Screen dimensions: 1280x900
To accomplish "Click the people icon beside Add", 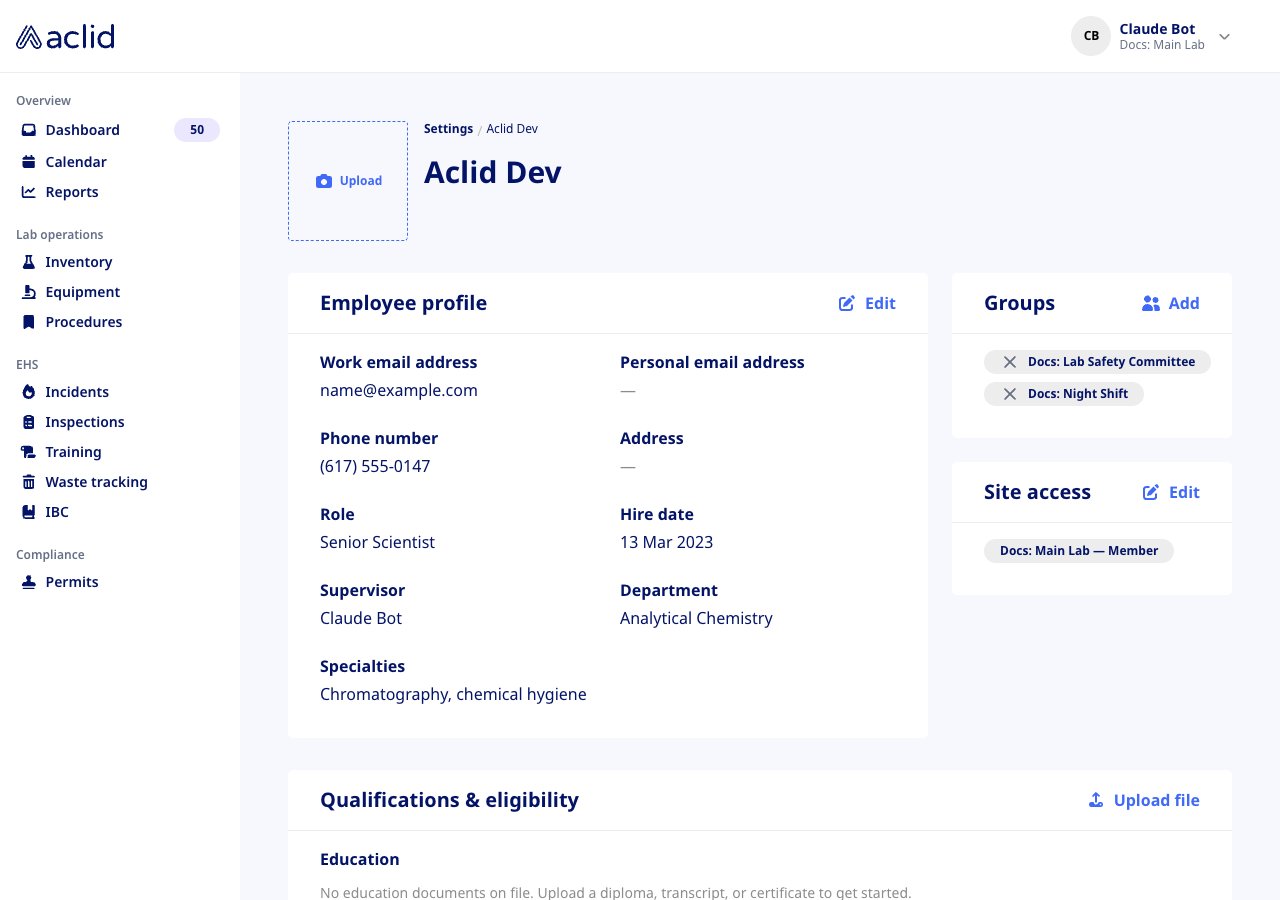I will point(1151,303).
